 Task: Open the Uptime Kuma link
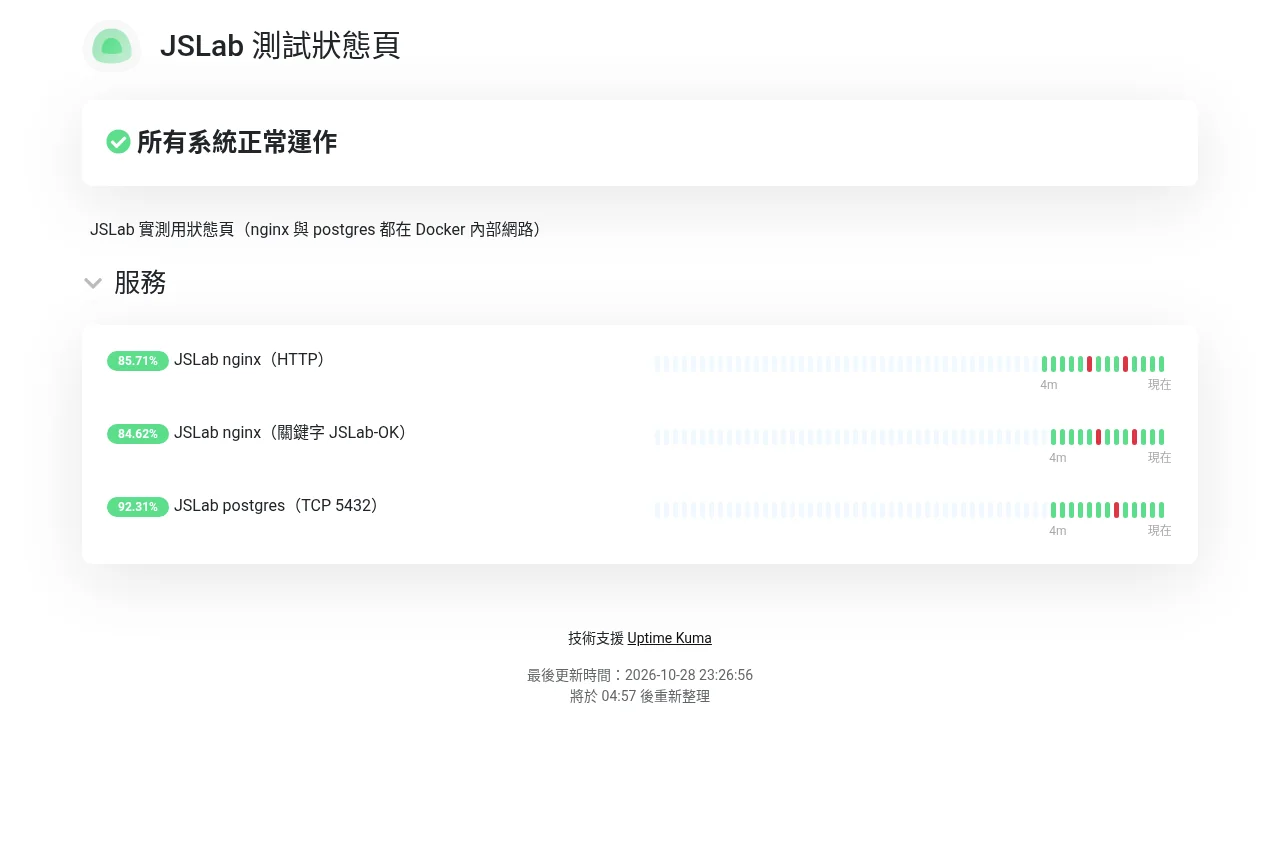tap(669, 638)
